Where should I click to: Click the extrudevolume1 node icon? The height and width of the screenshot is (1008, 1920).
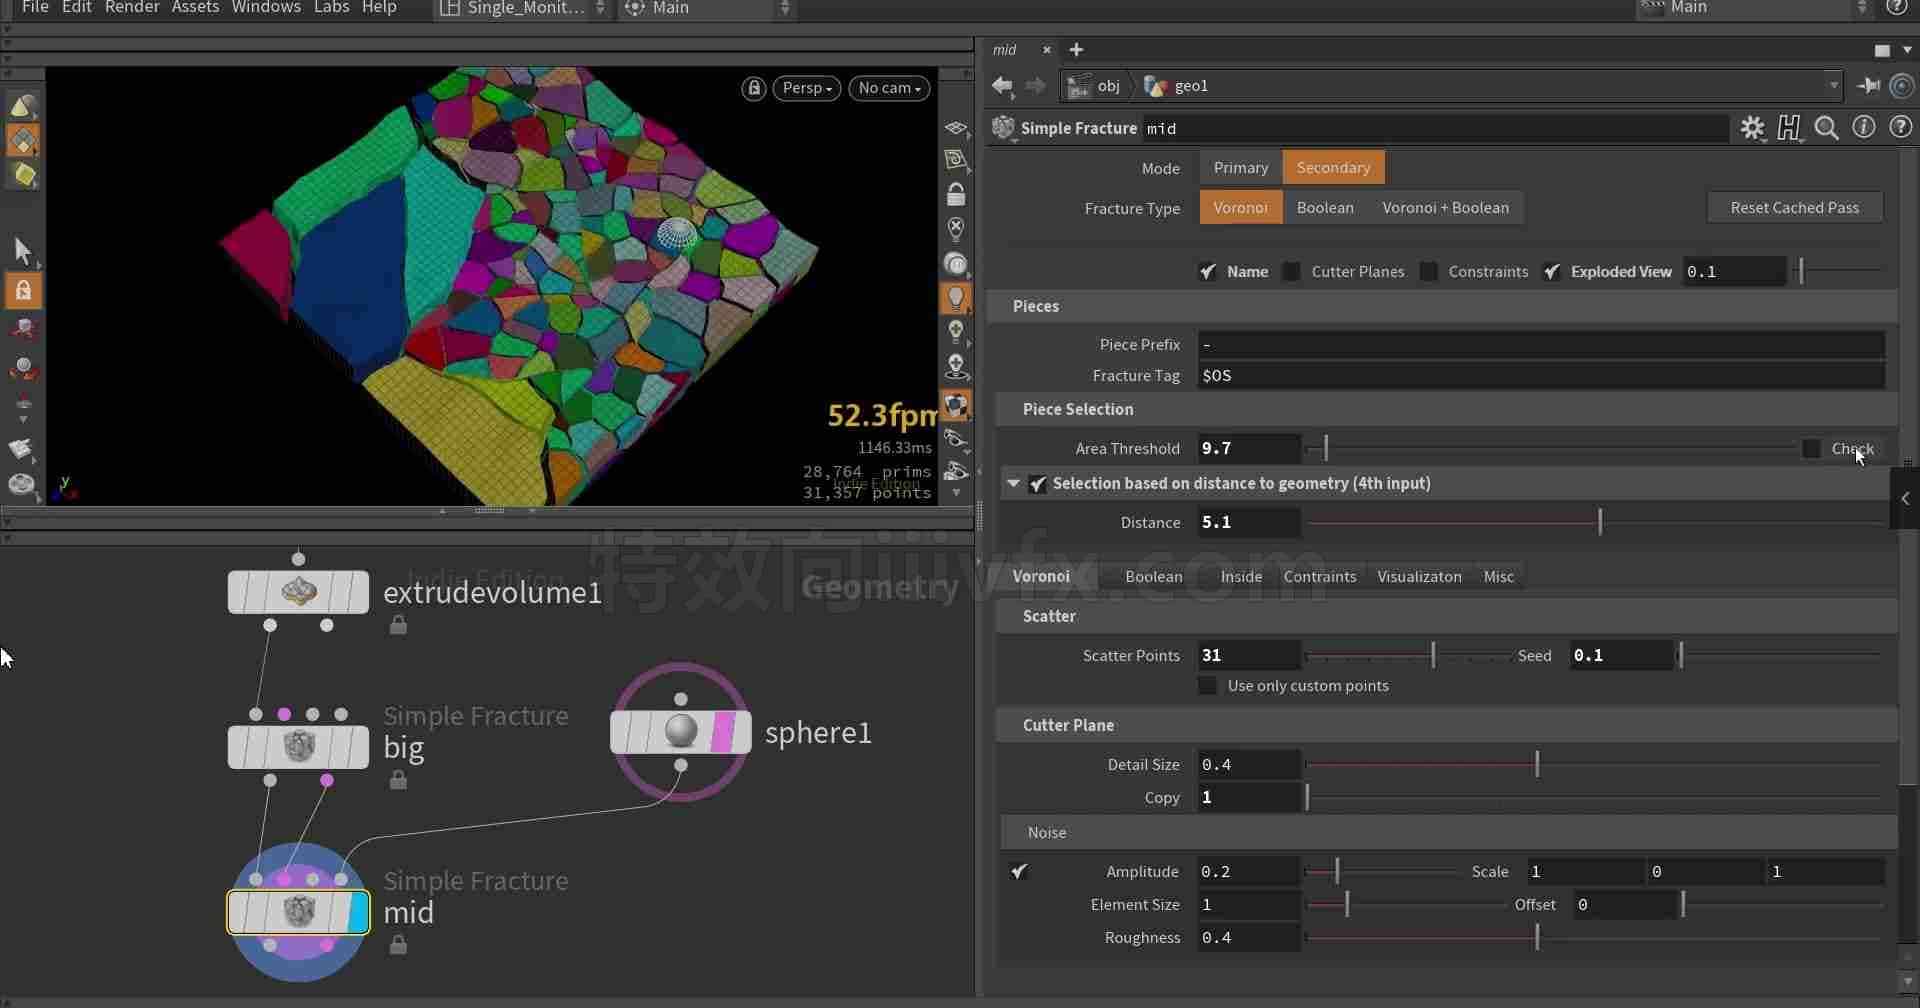[298, 592]
